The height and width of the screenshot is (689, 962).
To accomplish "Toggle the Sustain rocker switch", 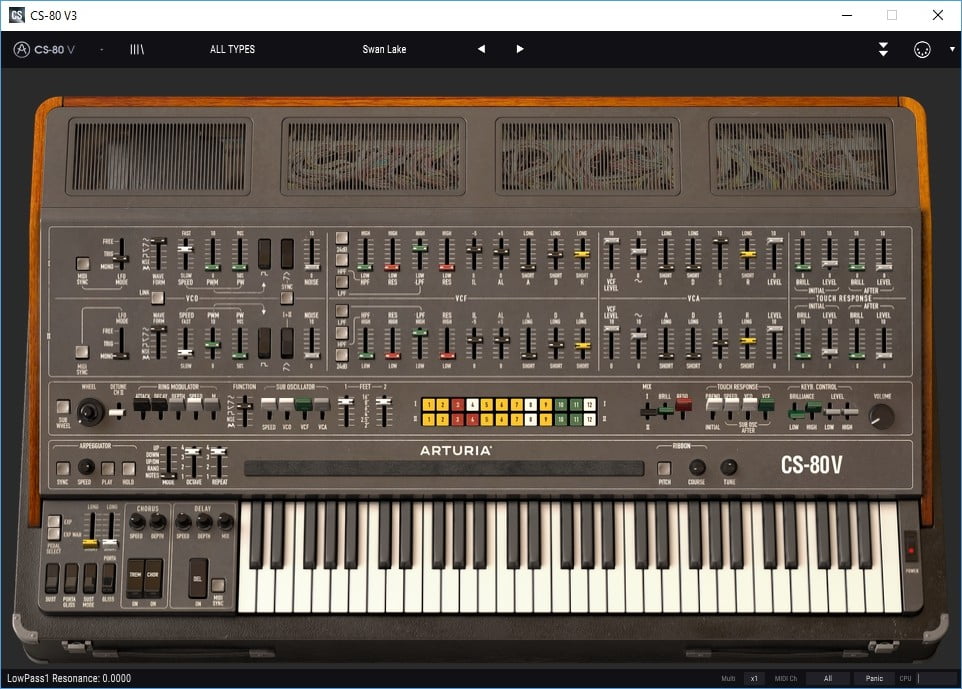I will [52, 578].
